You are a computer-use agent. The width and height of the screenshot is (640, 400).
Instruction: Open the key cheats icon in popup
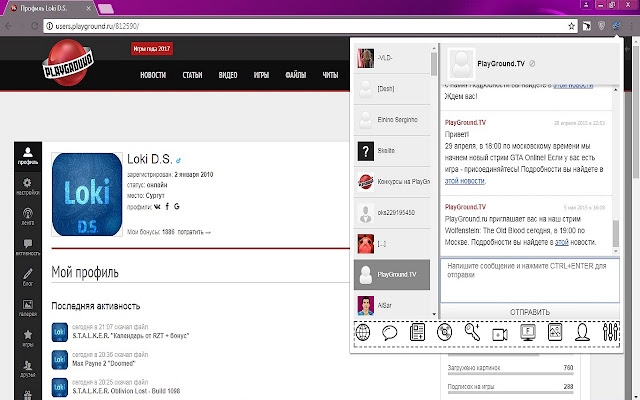(x=472, y=332)
